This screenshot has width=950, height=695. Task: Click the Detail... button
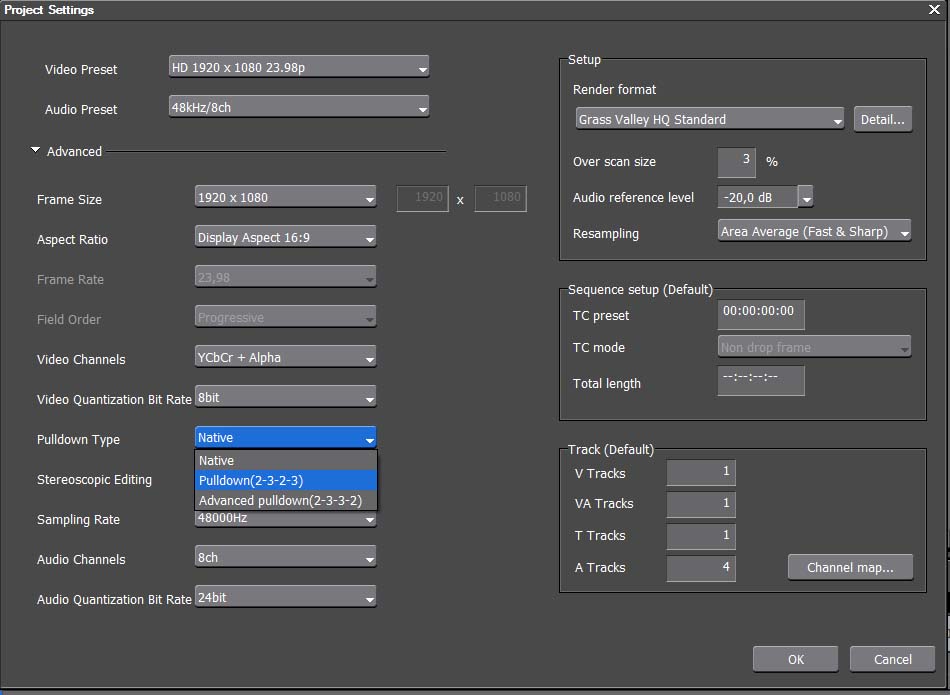pos(882,120)
